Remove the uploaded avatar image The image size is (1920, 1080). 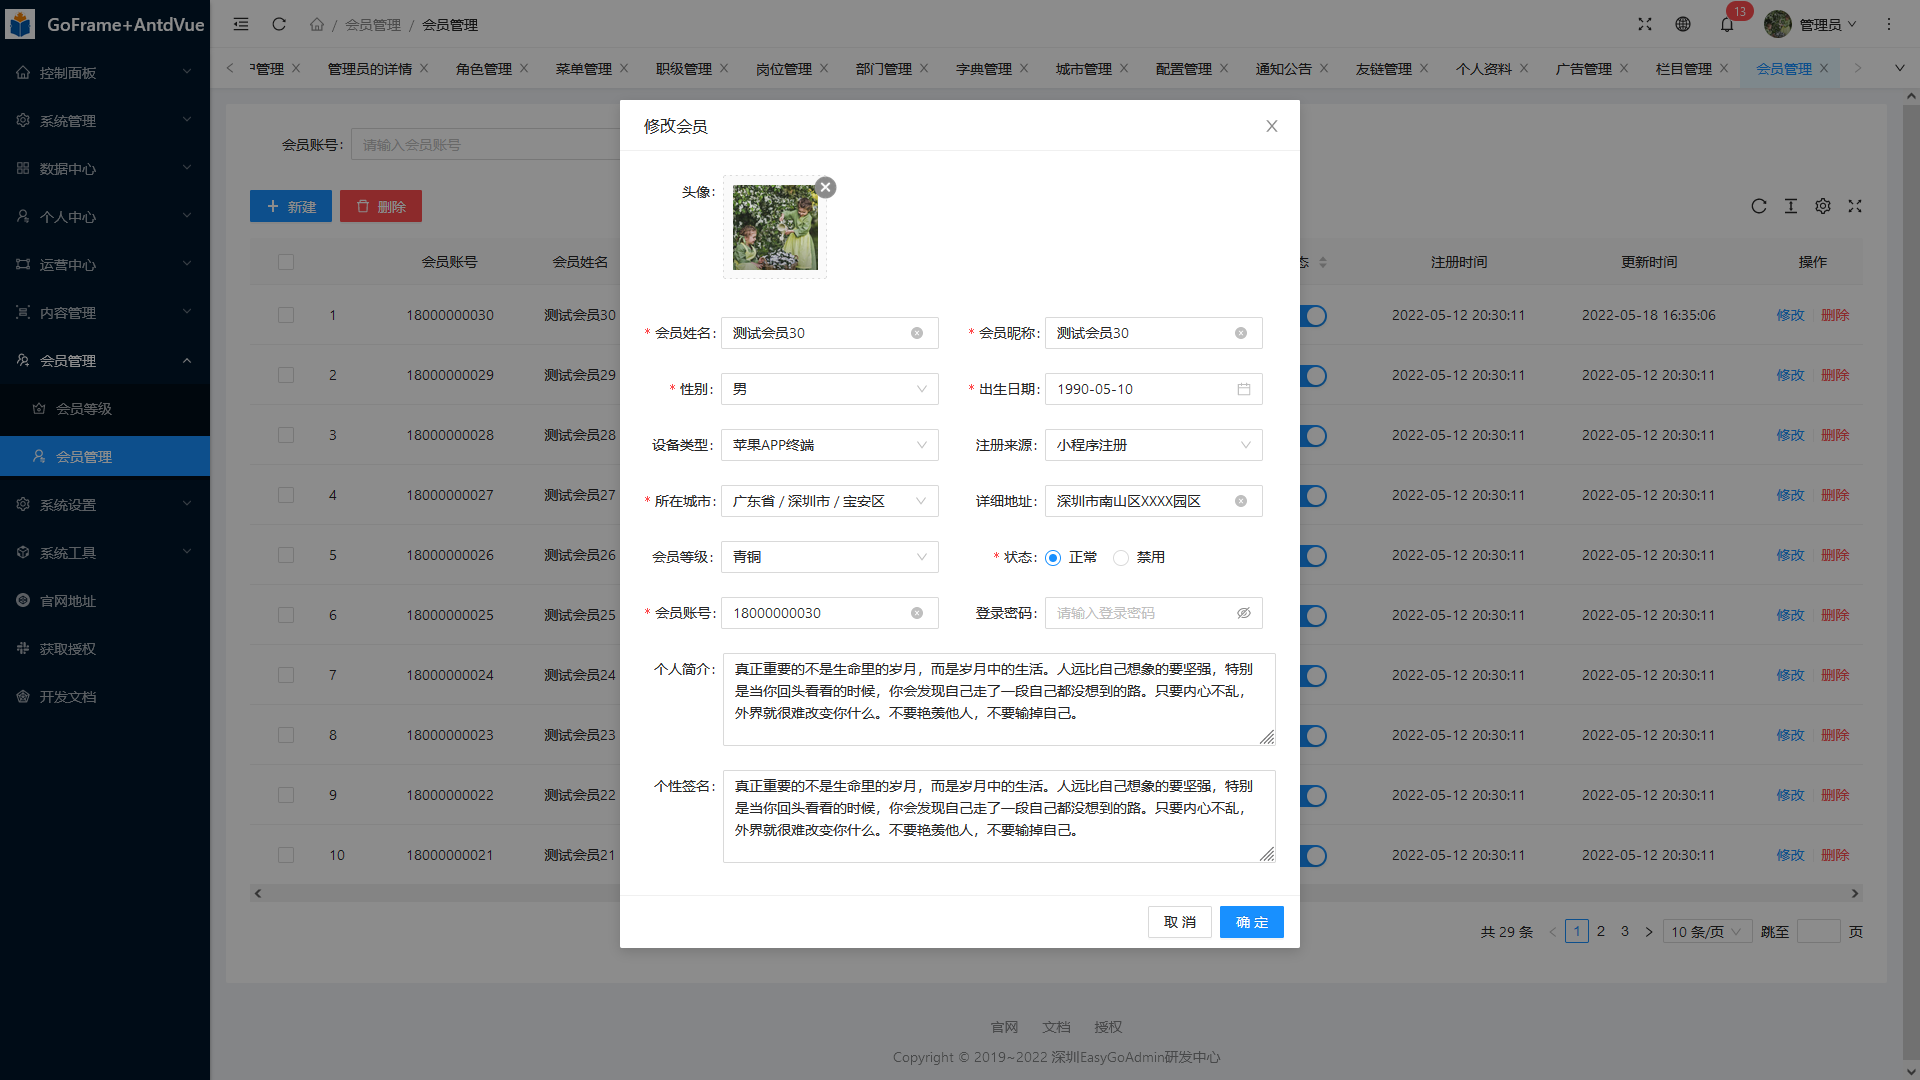coord(825,187)
